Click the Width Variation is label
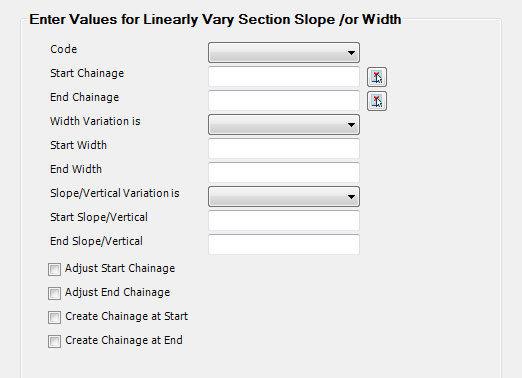This screenshot has width=522, height=378. click(x=95, y=121)
